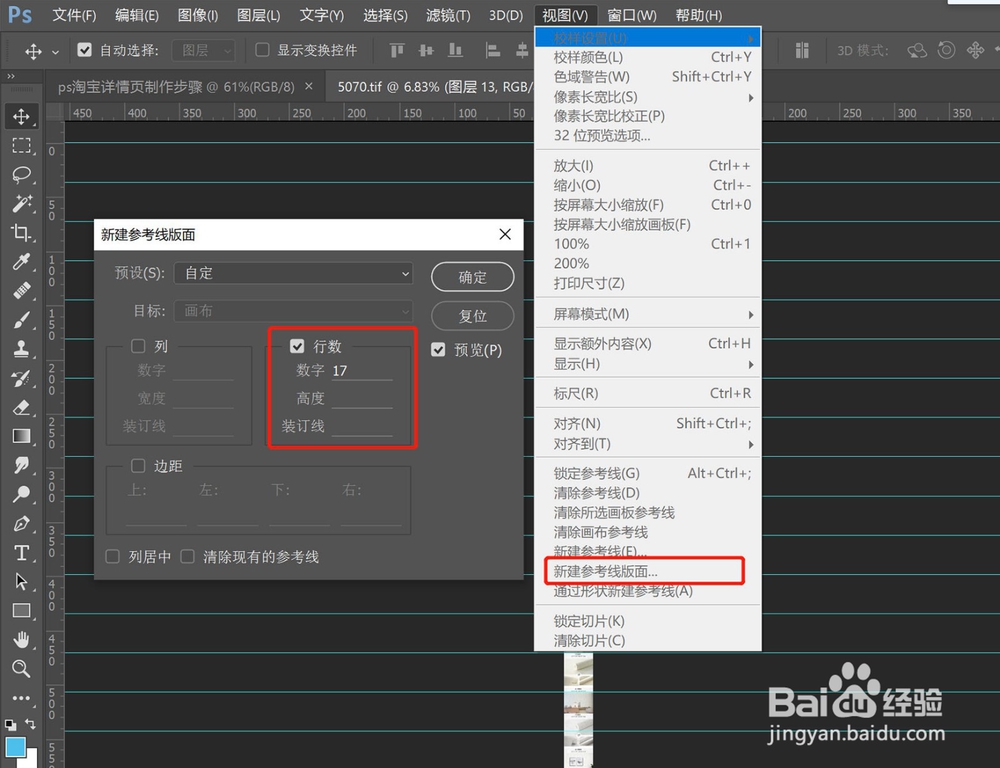Select the Crop tool
Image resolution: width=1000 pixels, height=768 pixels.
tap(22, 233)
